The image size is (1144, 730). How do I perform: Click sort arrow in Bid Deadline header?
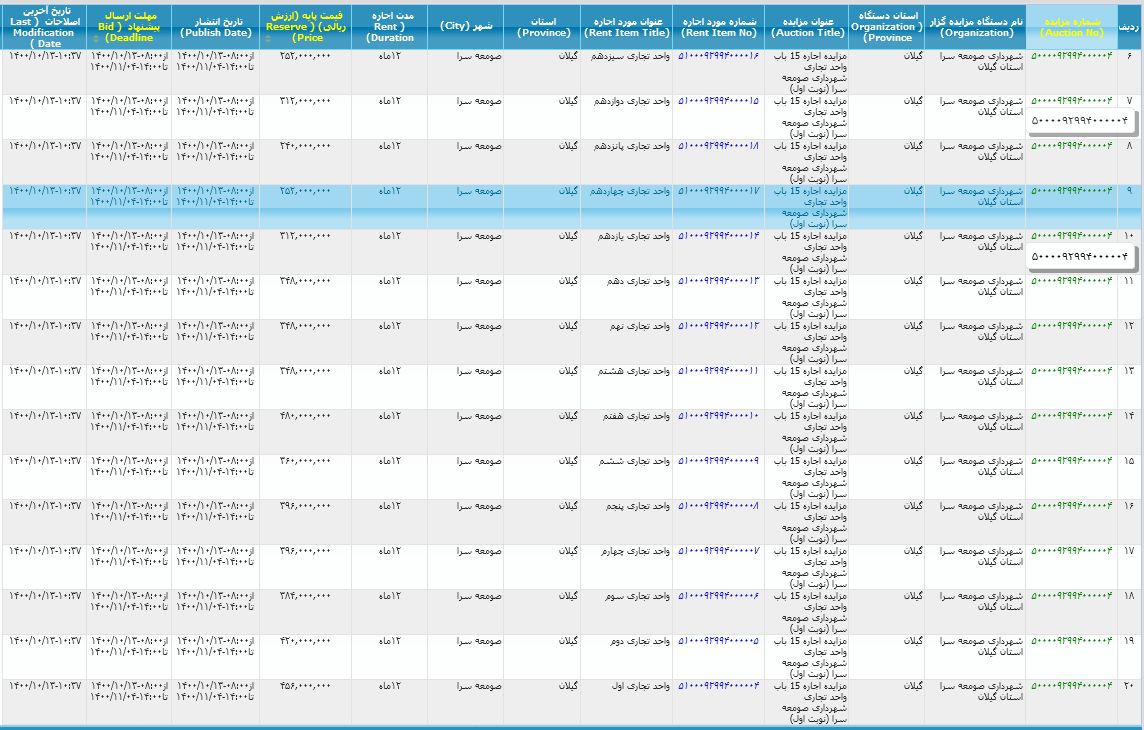[95, 39]
